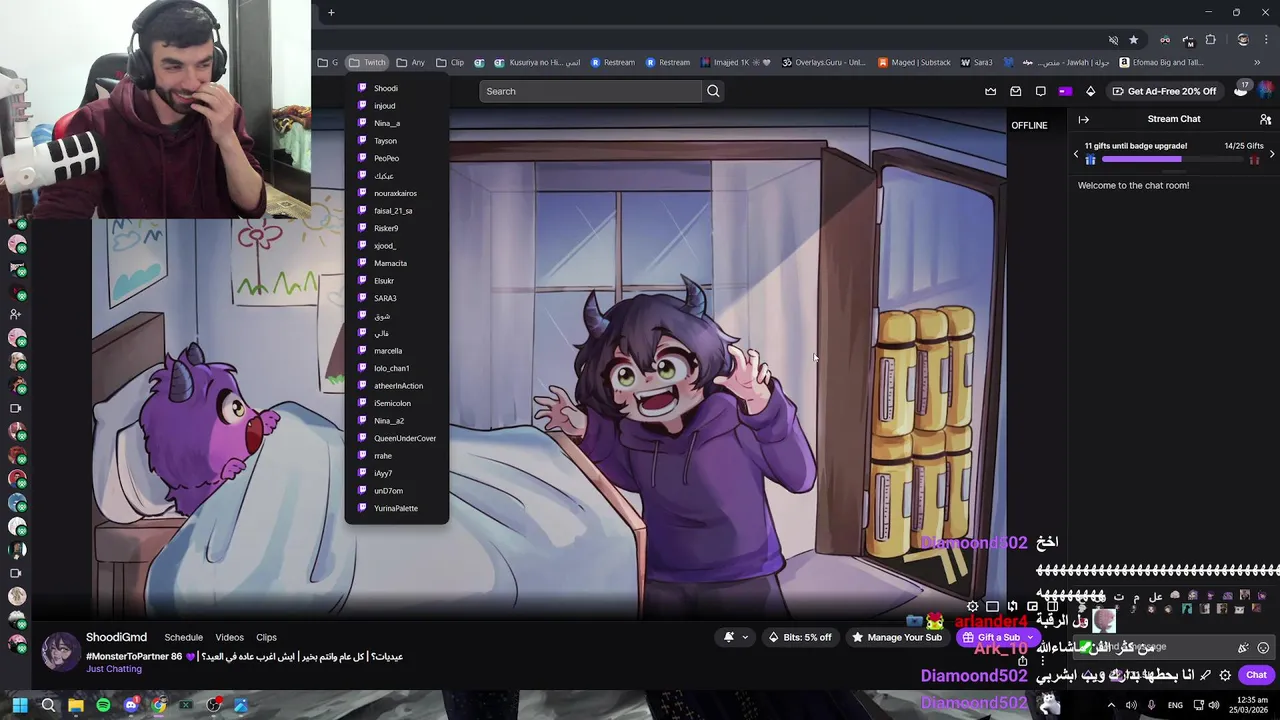Open the Schedule tab of the channel
The height and width of the screenshot is (720, 1280).
pos(184,637)
